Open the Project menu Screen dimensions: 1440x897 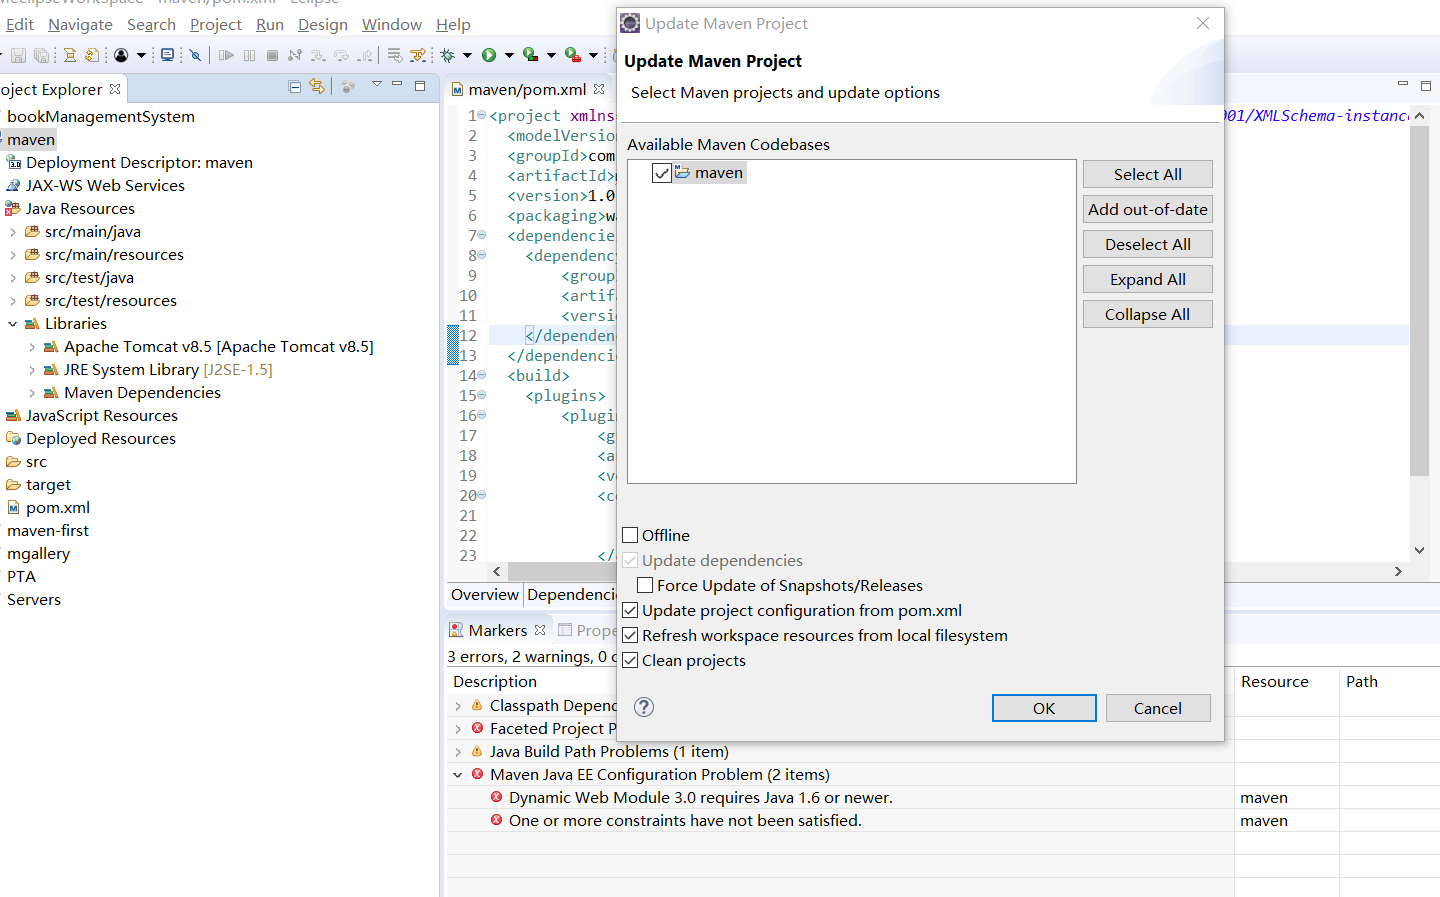216,24
